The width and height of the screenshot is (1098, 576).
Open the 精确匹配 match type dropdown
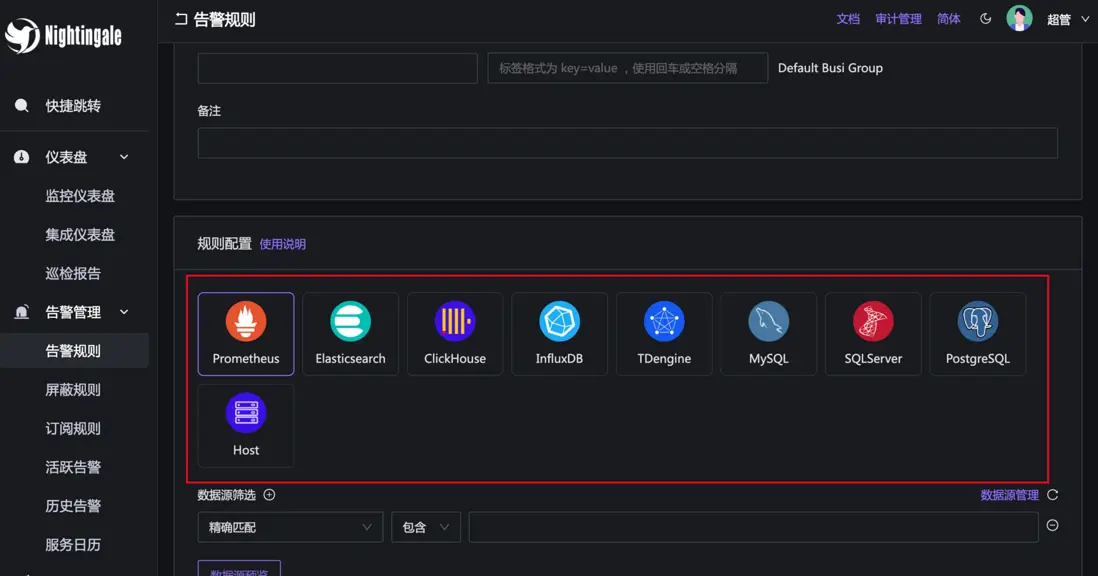click(290, 527)
